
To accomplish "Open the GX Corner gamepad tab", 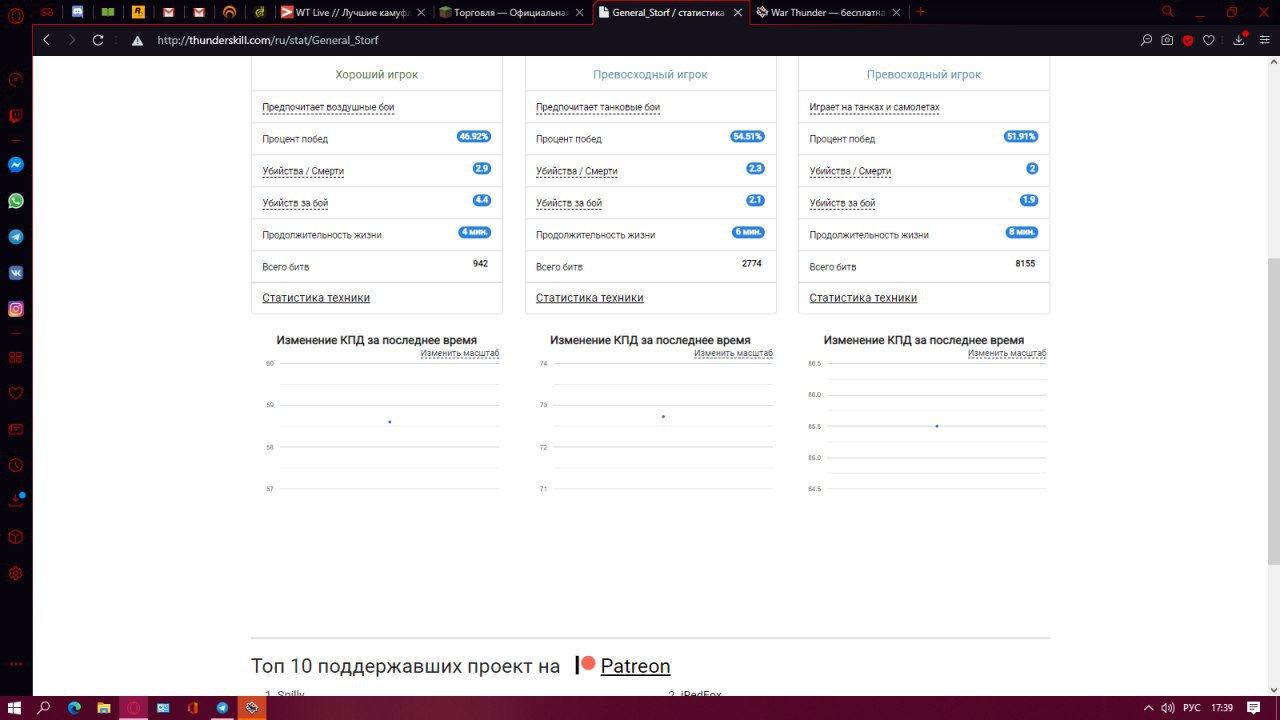I will tap(48, 12).
